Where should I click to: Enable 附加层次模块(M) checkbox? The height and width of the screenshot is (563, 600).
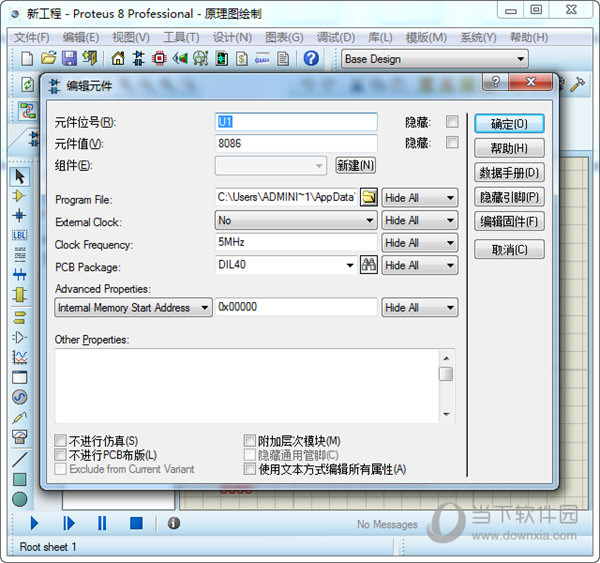pos(249,441)
